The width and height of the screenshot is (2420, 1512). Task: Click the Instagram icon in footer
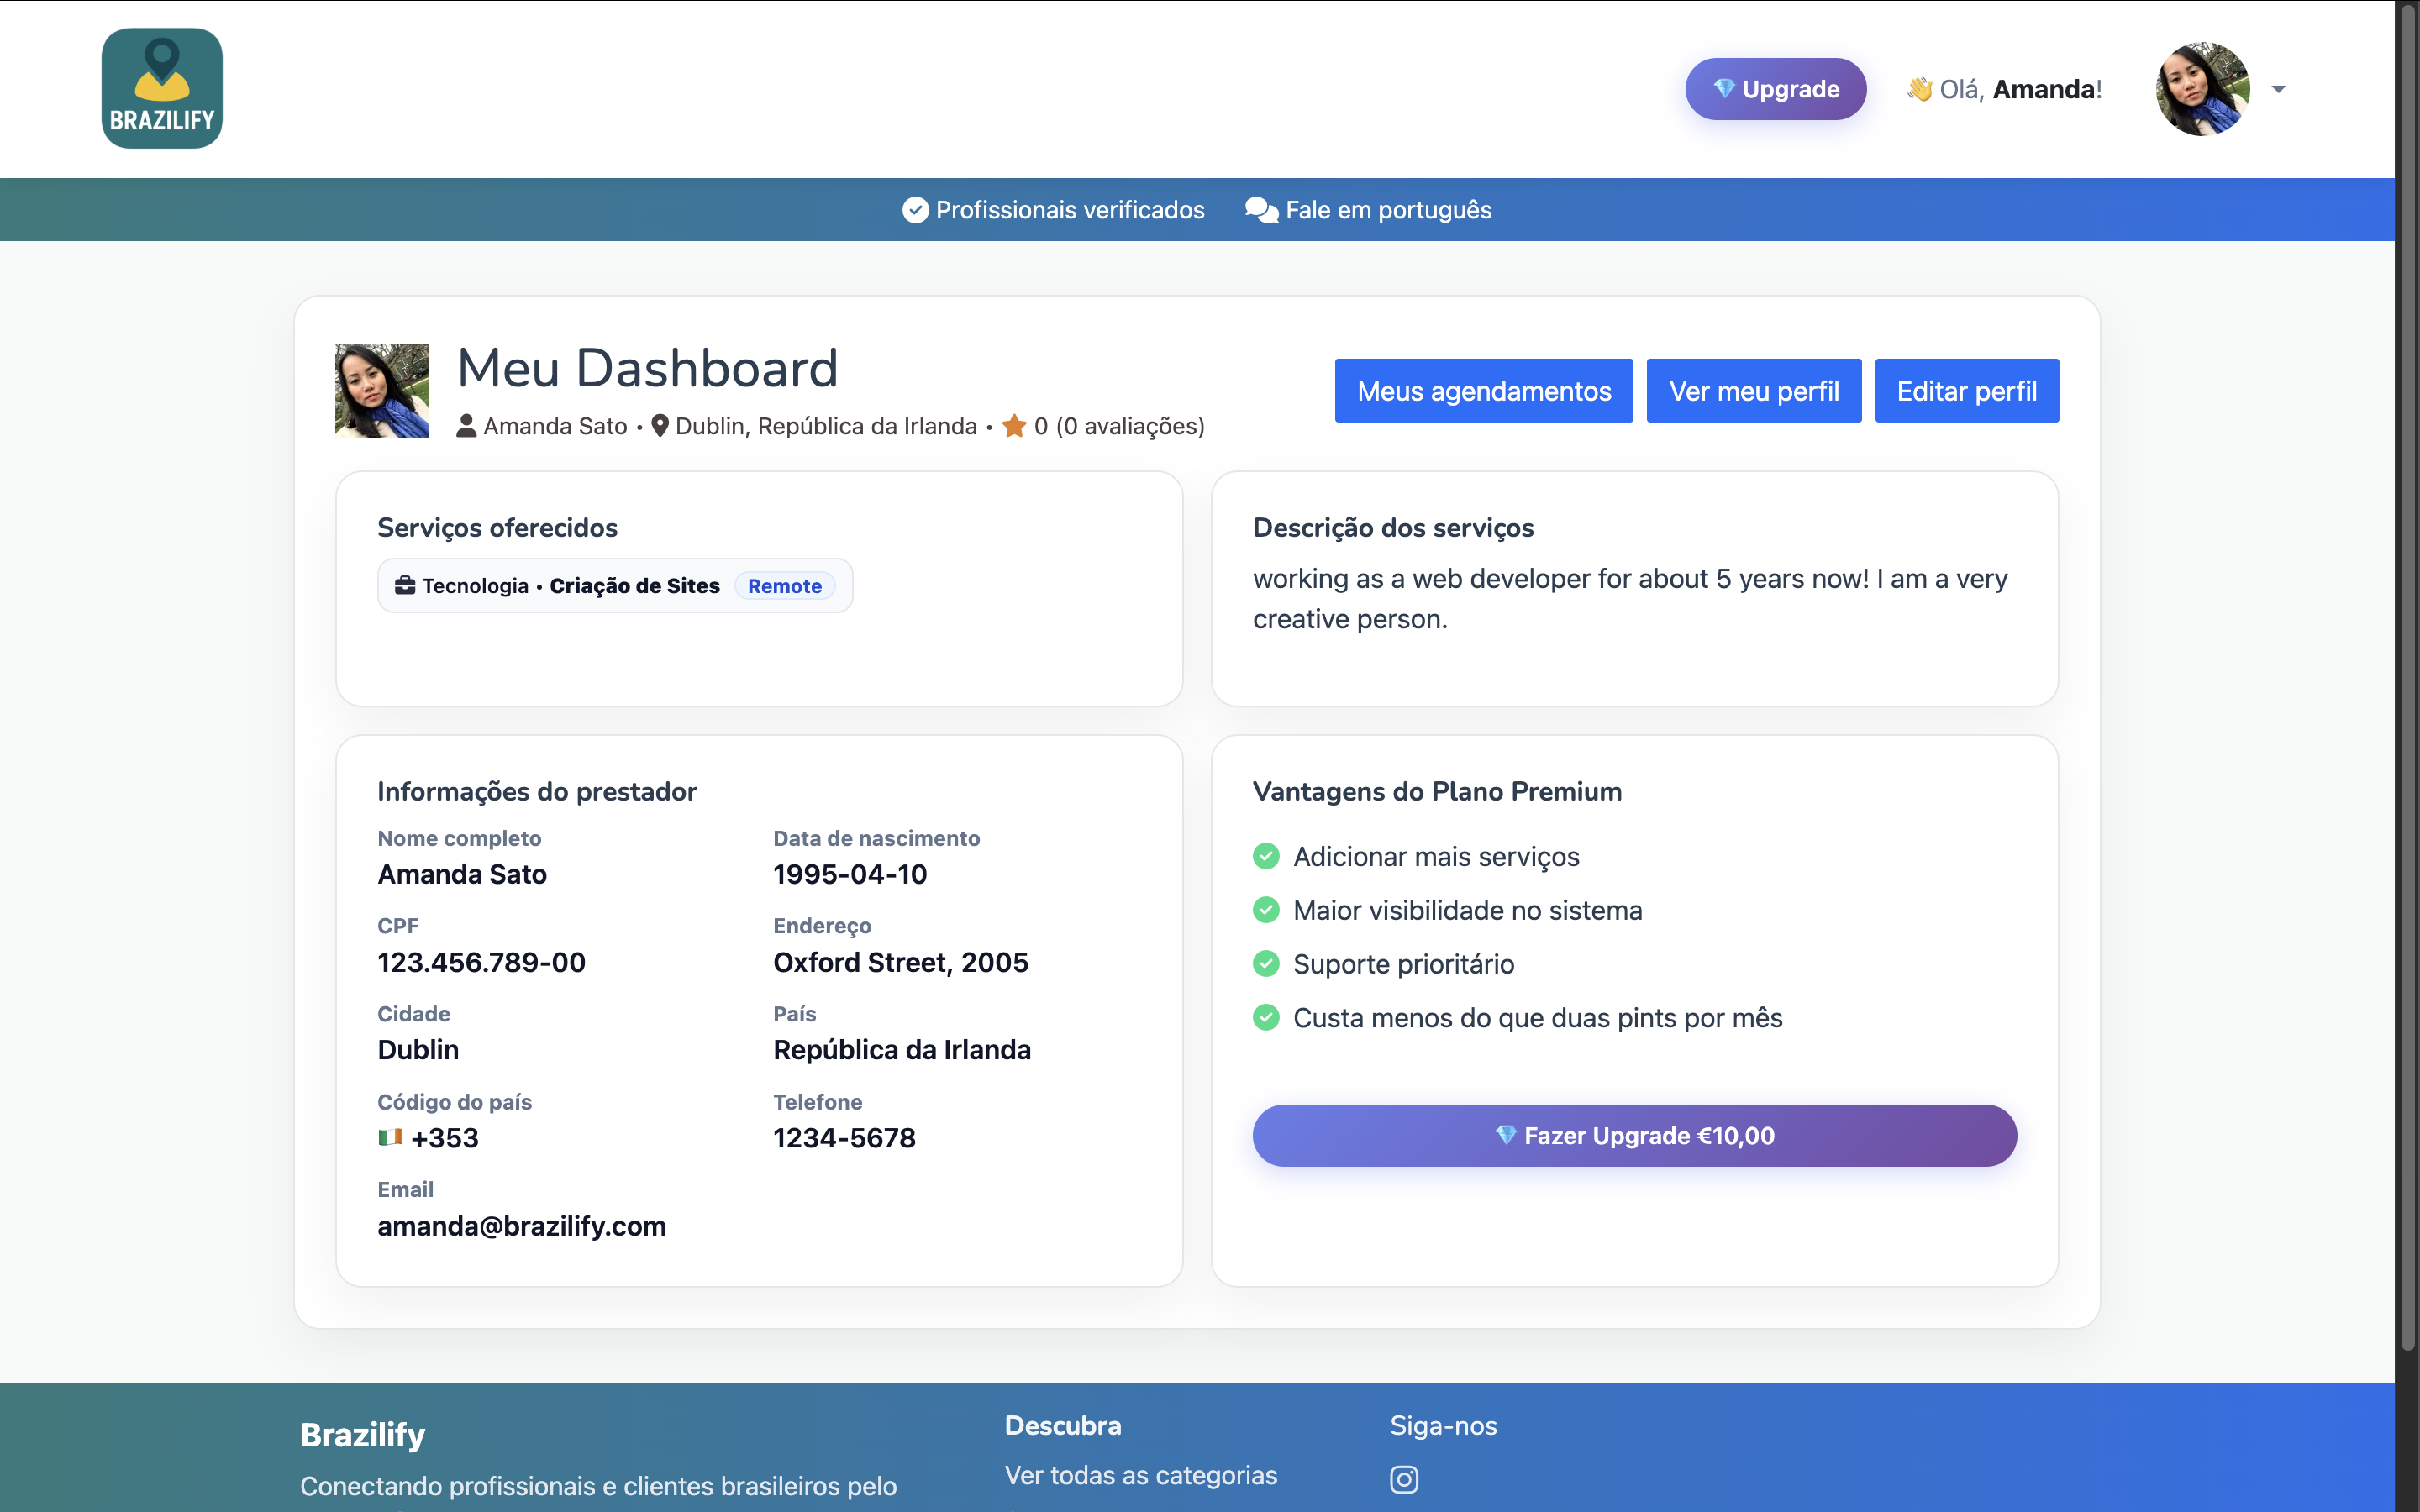(x=1403, y=1478)
